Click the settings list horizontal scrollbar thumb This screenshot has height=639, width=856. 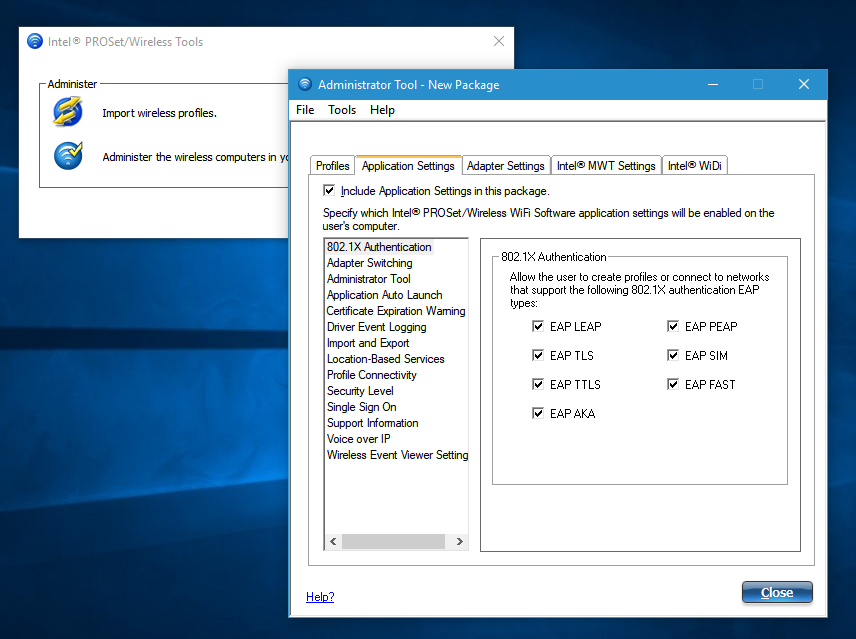pyautogui.click(x=393, y=541)
